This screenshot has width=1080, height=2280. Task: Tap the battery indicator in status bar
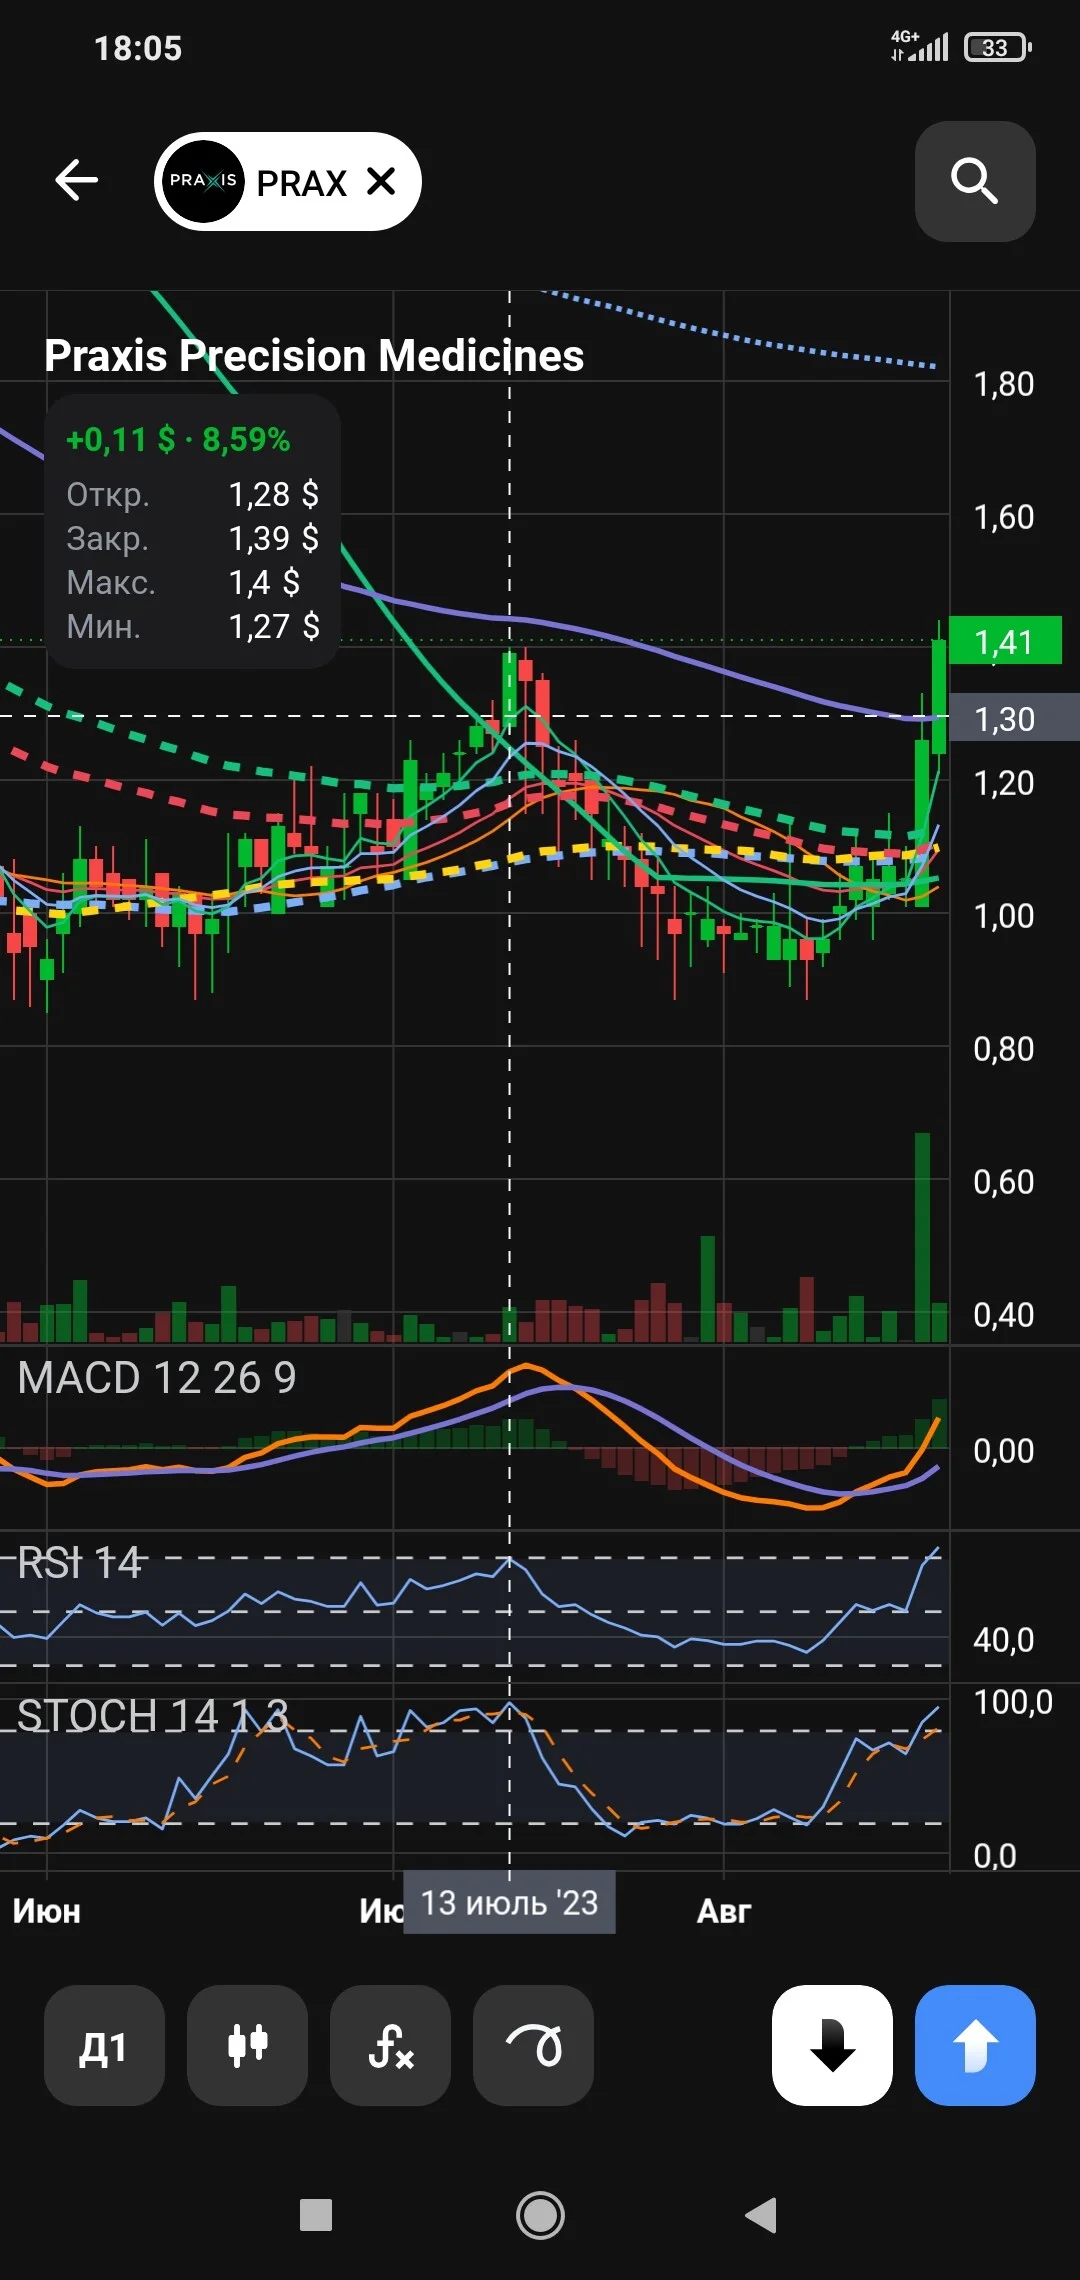[998, 47]
